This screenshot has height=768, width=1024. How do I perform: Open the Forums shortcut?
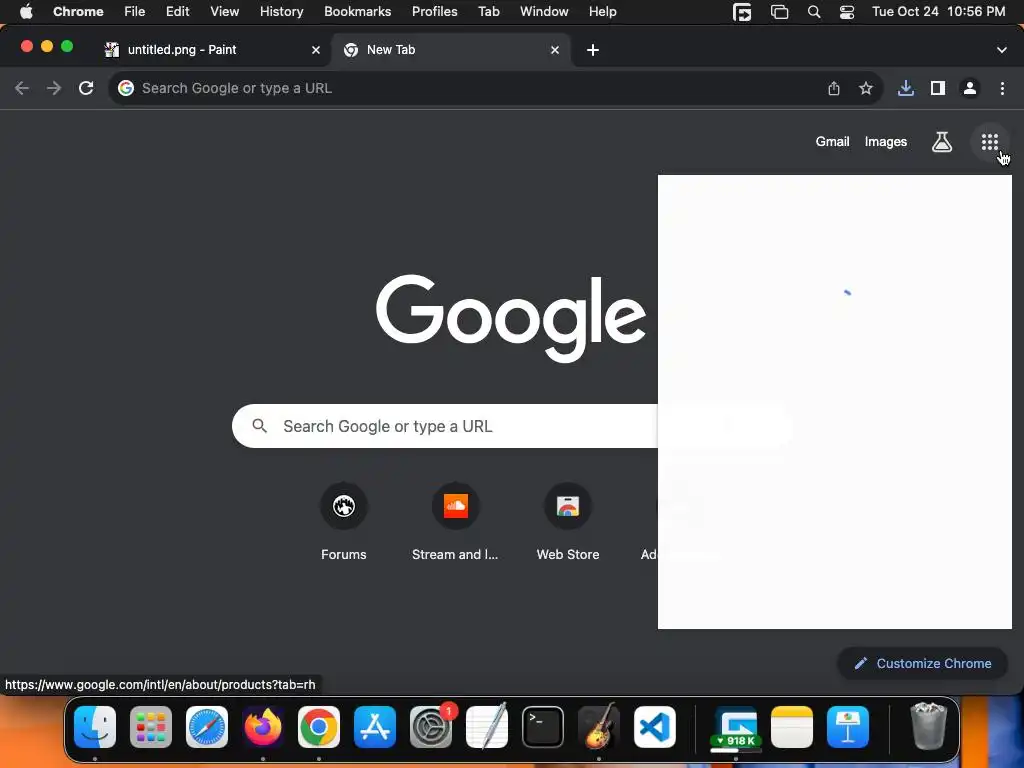pyautogui.click(x=344, y=522)
